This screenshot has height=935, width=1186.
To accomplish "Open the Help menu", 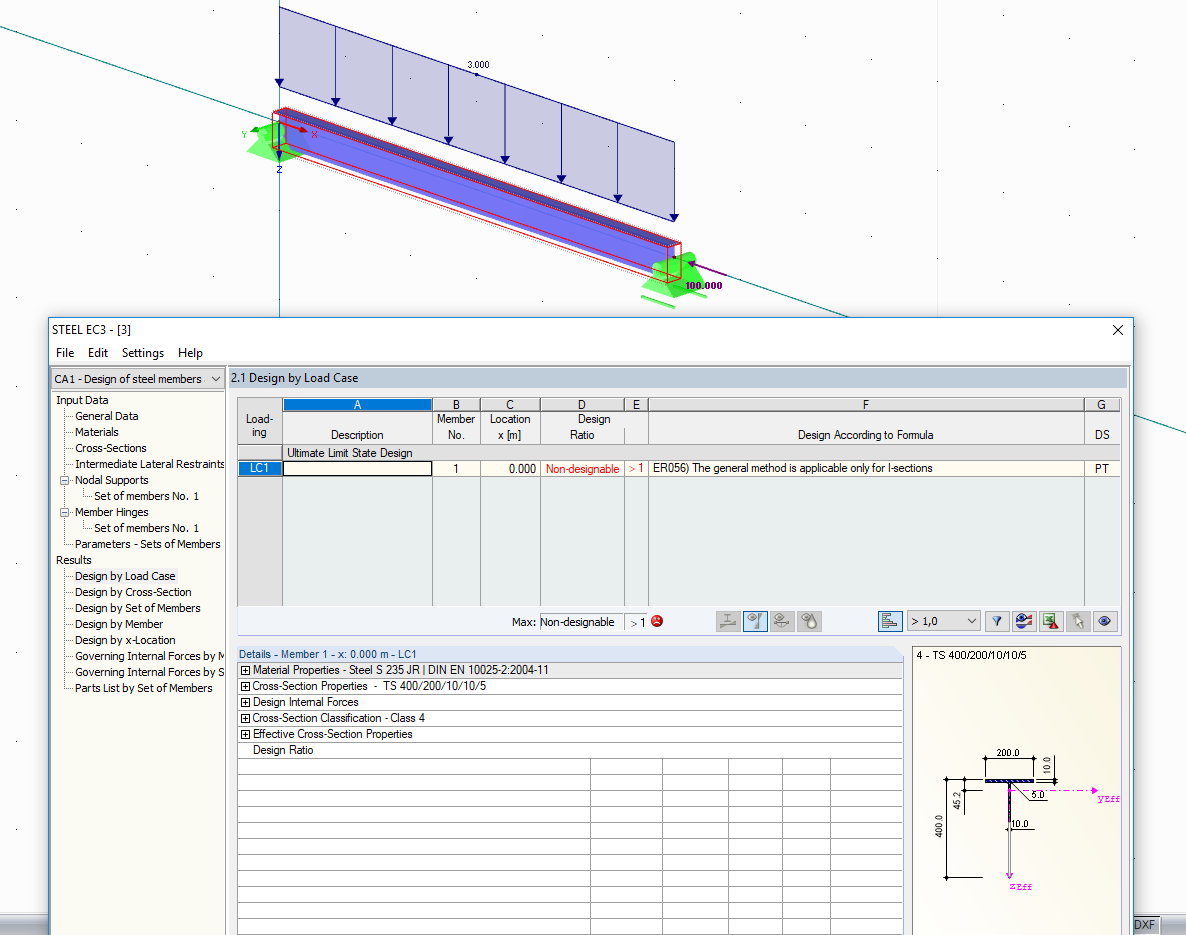I will 190,353.
